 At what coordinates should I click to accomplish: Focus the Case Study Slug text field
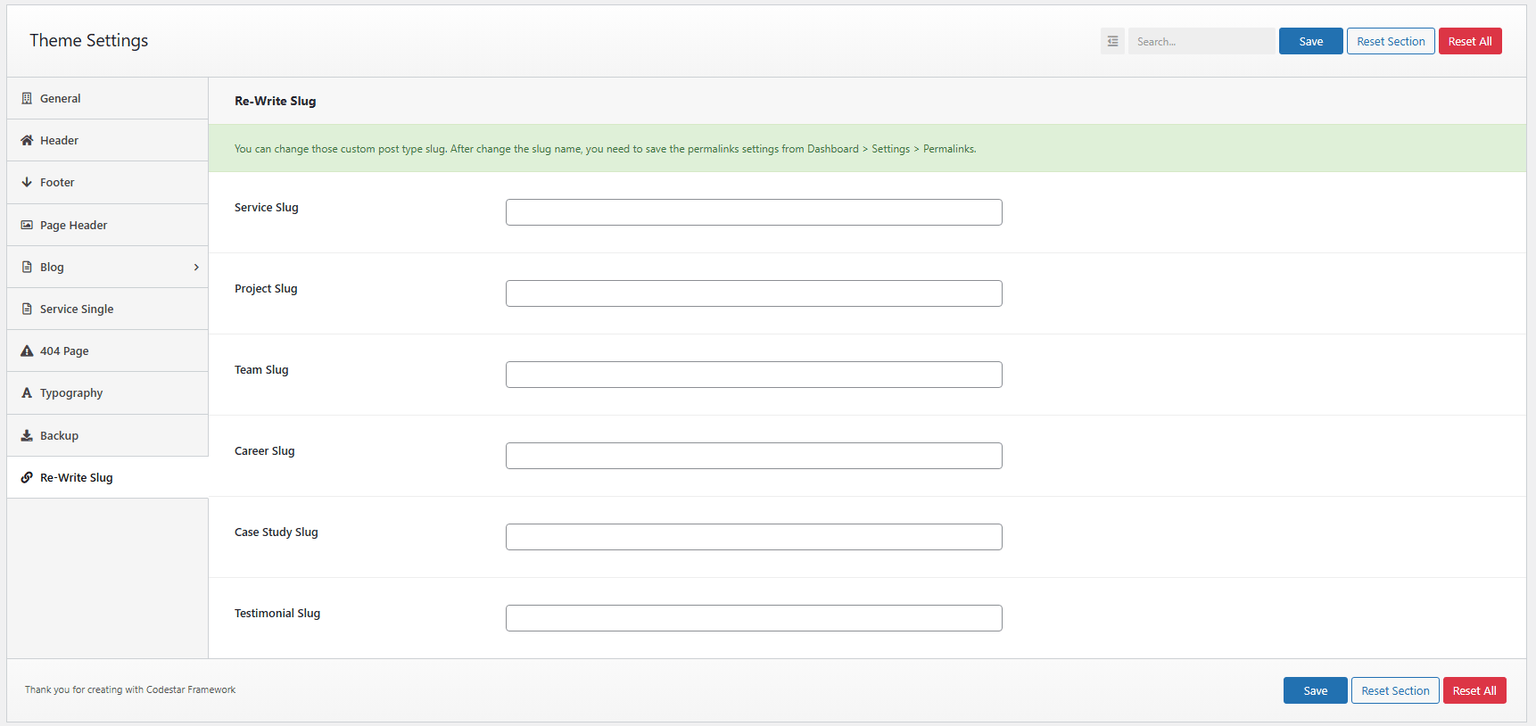coord(753,537)
